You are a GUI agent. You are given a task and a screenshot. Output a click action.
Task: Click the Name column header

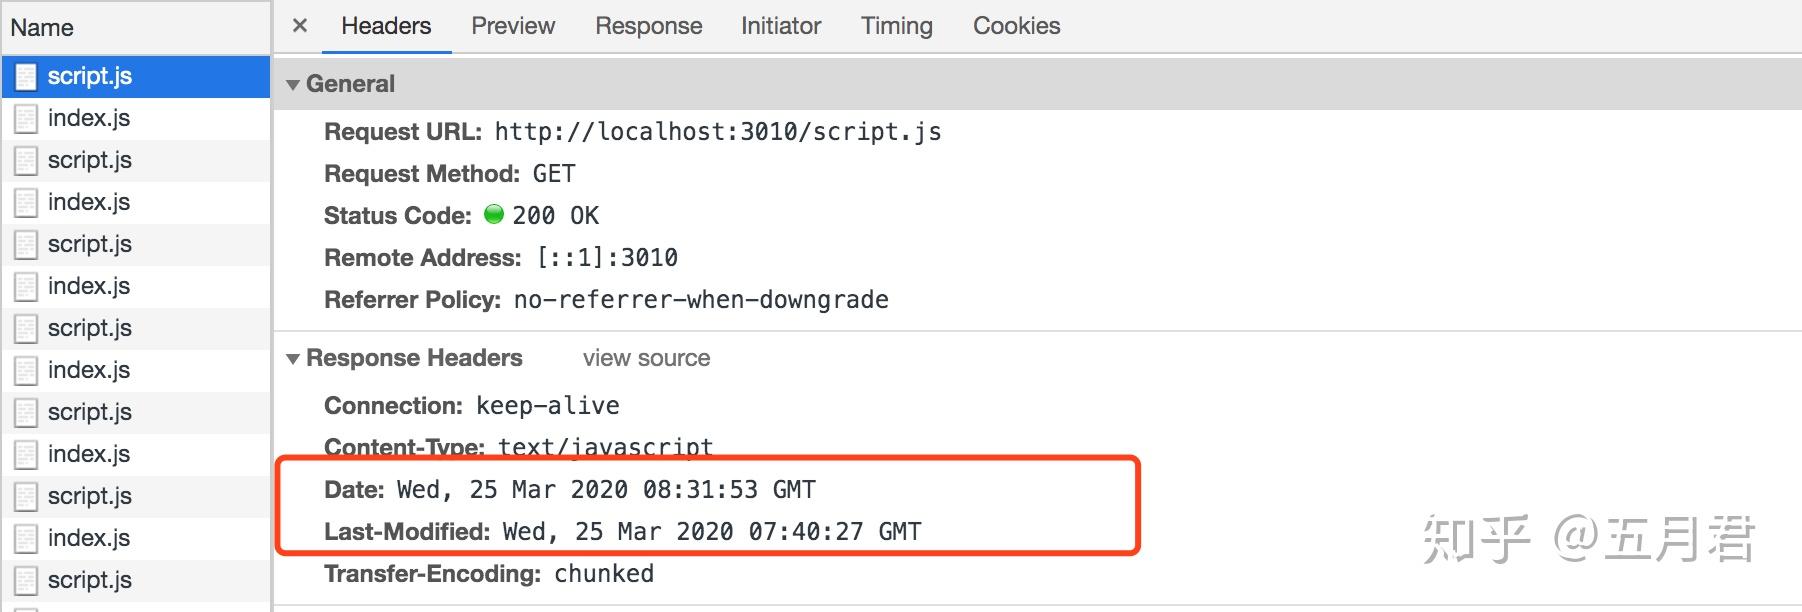click(135, 28)
